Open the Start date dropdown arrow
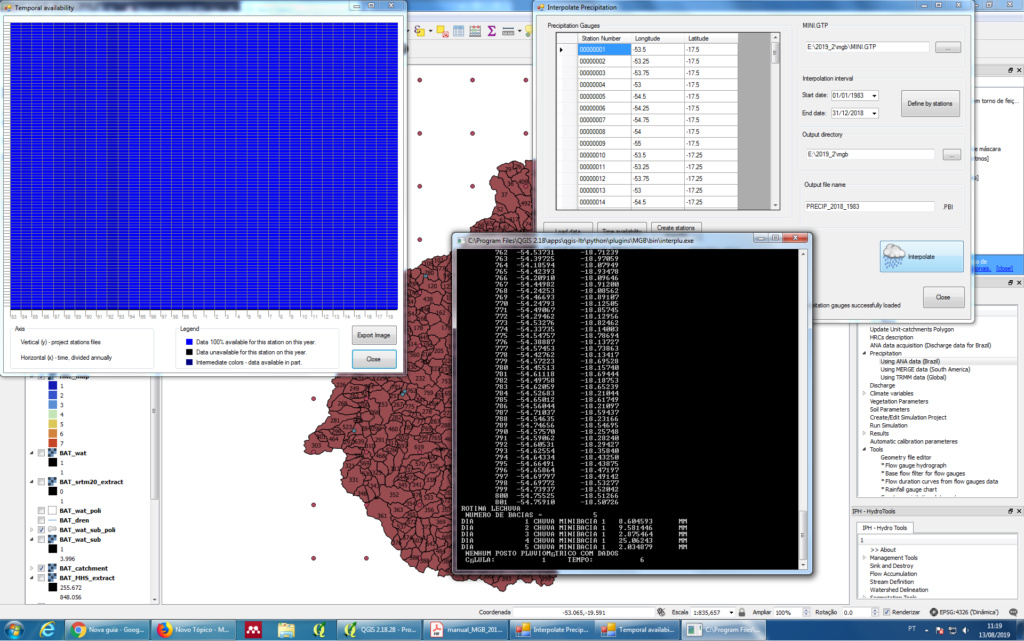Viewport: 1024px width, 641px height. point(874,96)
